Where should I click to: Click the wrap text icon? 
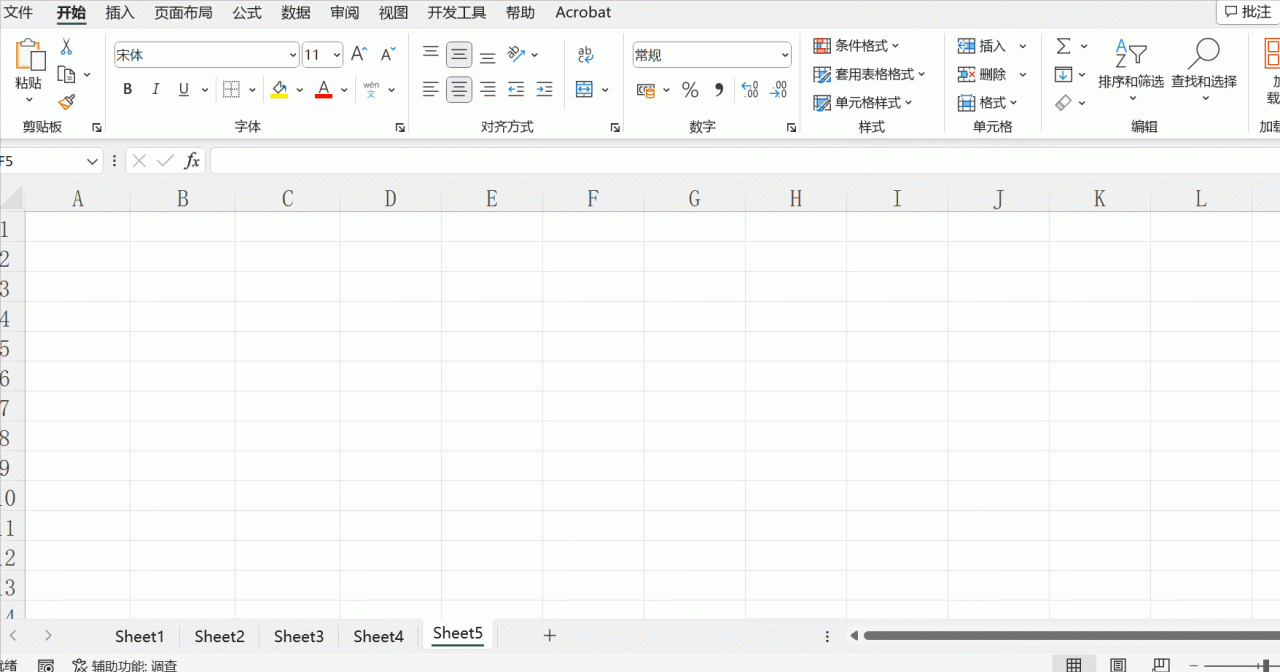point(586,54)
